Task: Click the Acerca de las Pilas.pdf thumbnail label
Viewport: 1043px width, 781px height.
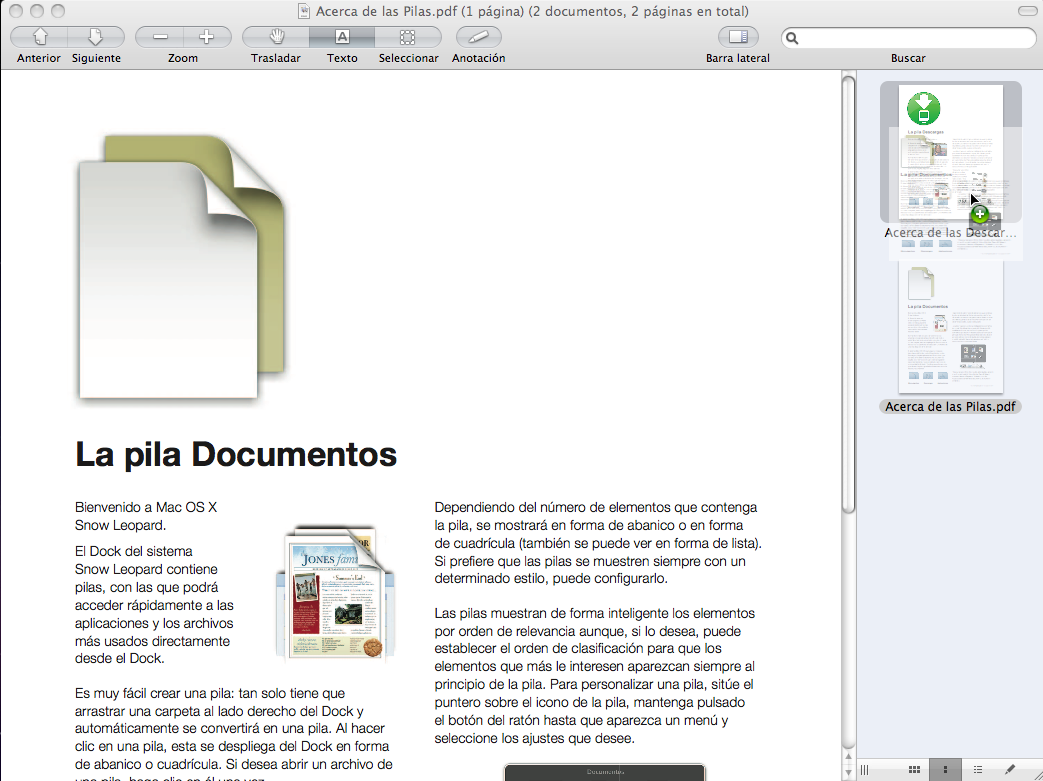Action: click(x=950, y=406)
